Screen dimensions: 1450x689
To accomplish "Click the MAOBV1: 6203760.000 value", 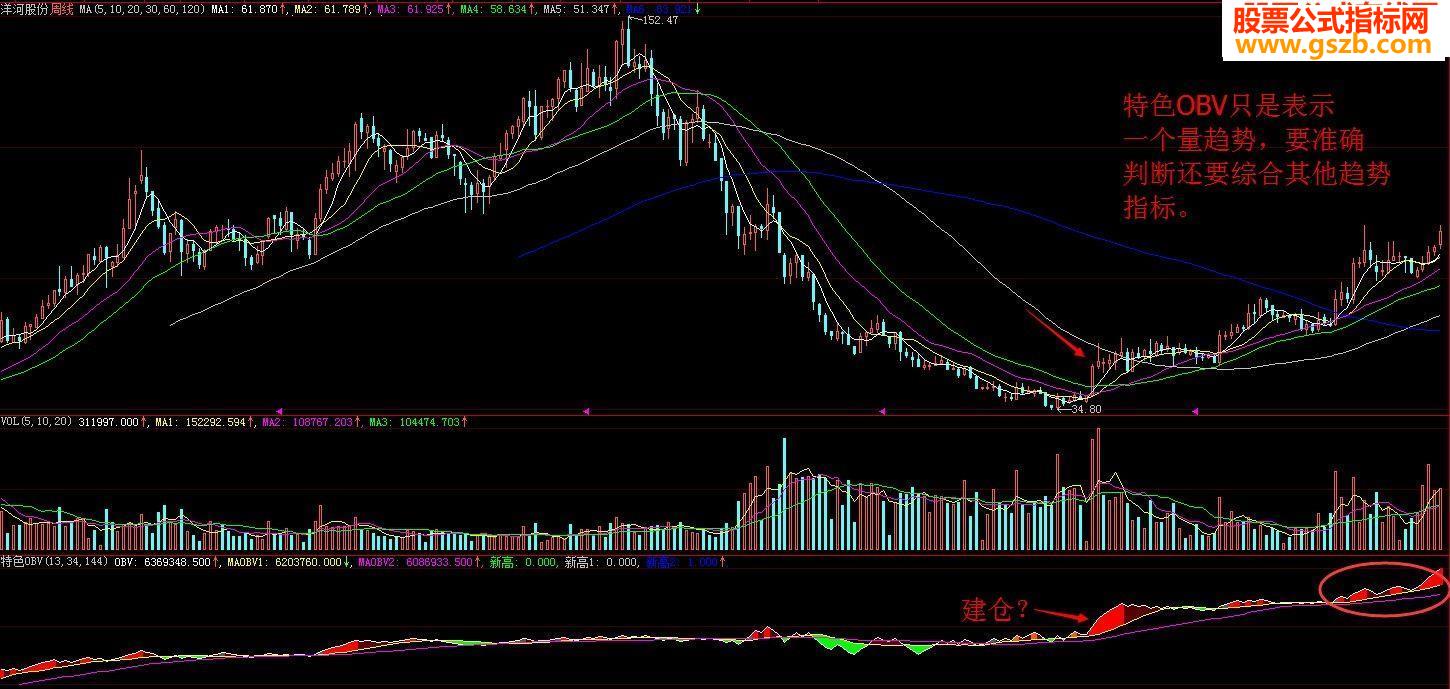I will (x=286, y=562).
